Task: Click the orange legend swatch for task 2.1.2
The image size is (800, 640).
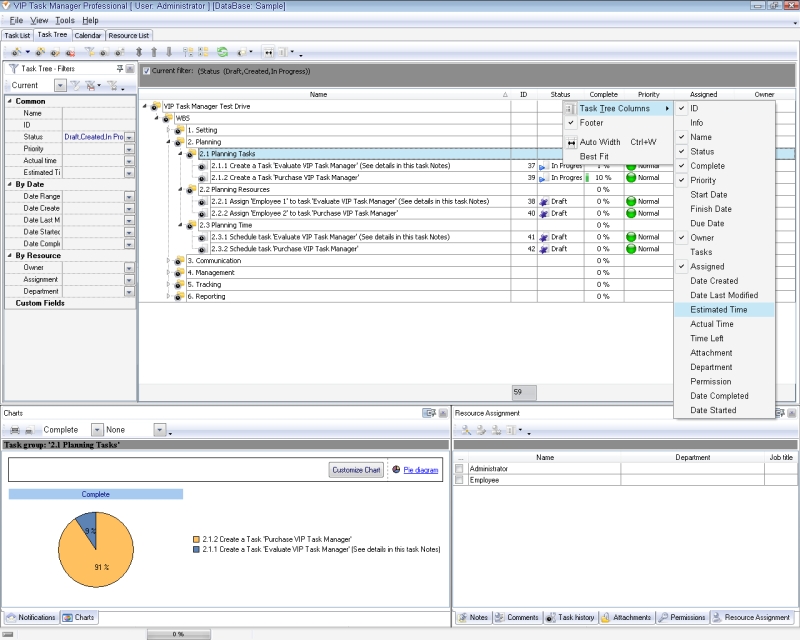Action: (x=196, y=539)
